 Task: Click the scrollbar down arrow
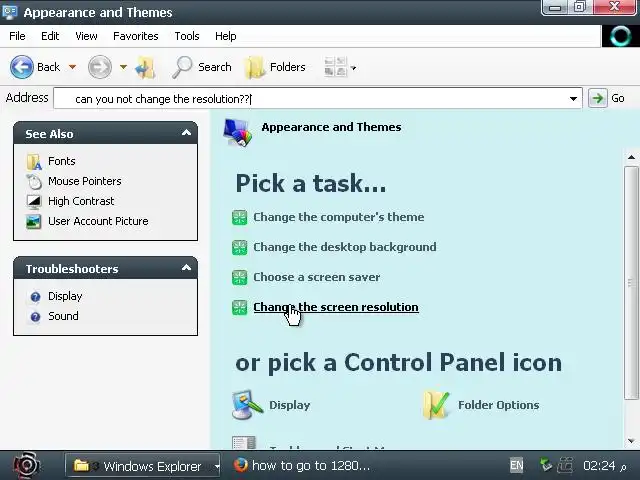click(x=631, y=441)
